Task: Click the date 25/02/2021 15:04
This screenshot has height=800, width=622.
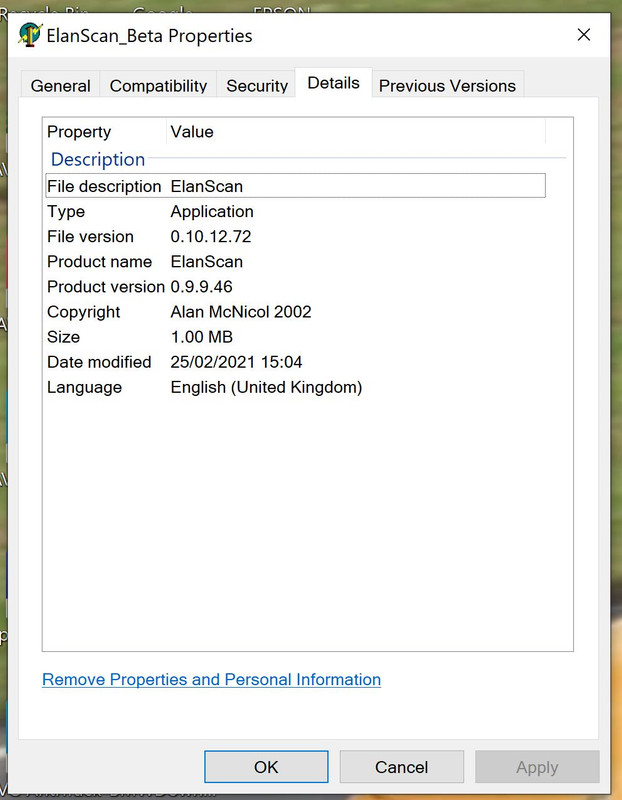Action: click(x=236, y=362)
